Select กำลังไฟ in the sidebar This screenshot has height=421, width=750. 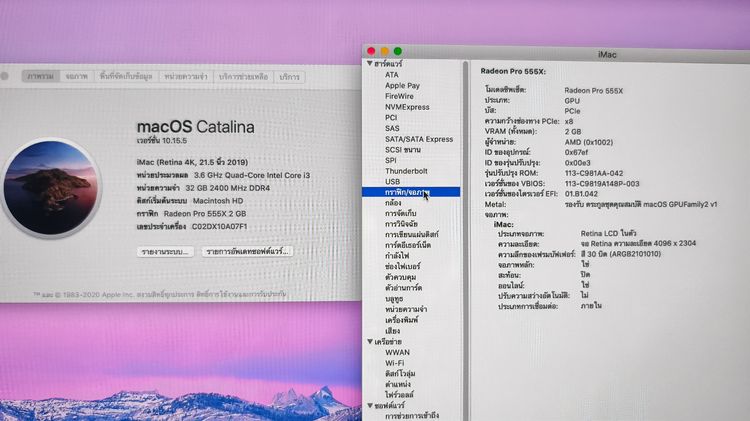tap(397, 256)
